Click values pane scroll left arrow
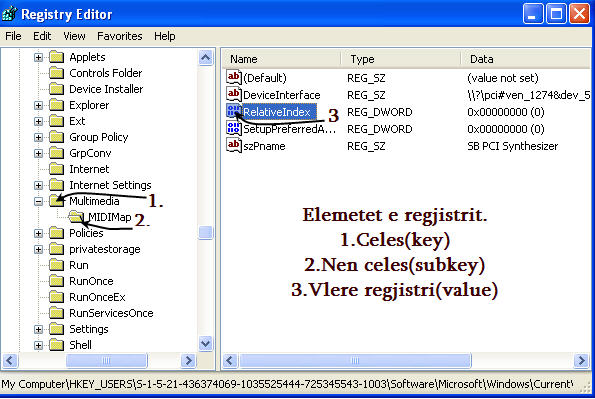Image resolution: width=595 pixels, height=399 pixels. (230, 360)
